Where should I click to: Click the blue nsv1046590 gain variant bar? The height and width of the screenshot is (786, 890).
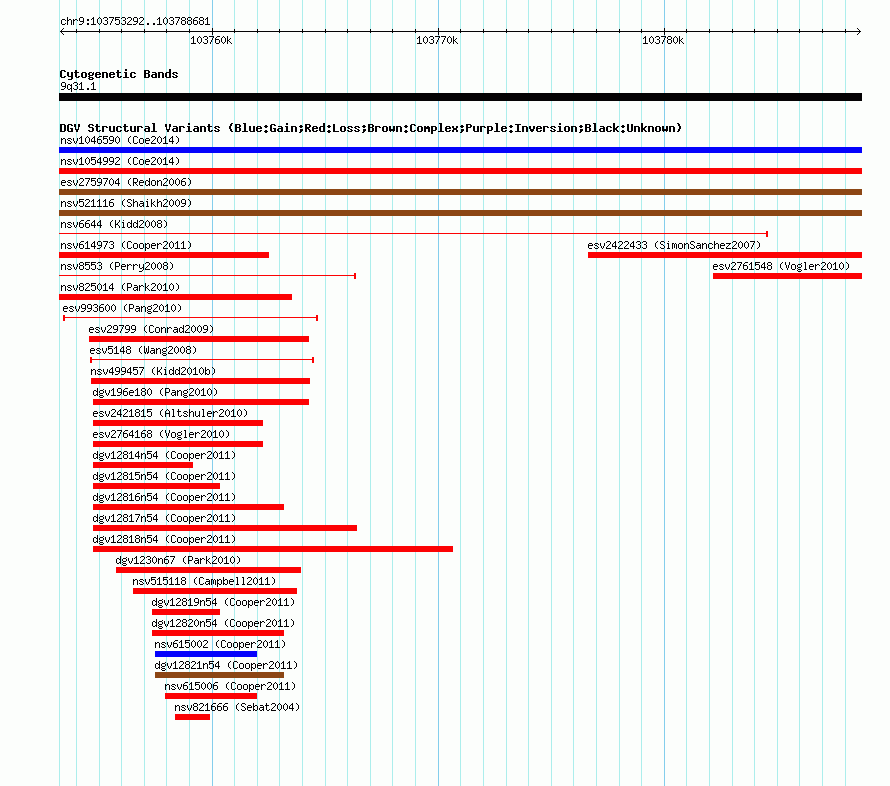[x=460, y=150]
